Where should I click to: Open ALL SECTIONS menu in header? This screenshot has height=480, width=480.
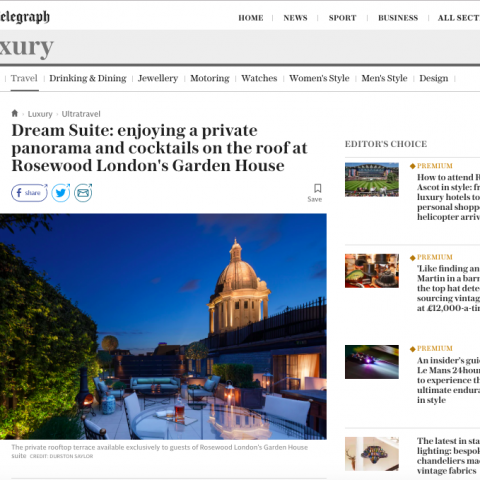click(x=459, y=18)
